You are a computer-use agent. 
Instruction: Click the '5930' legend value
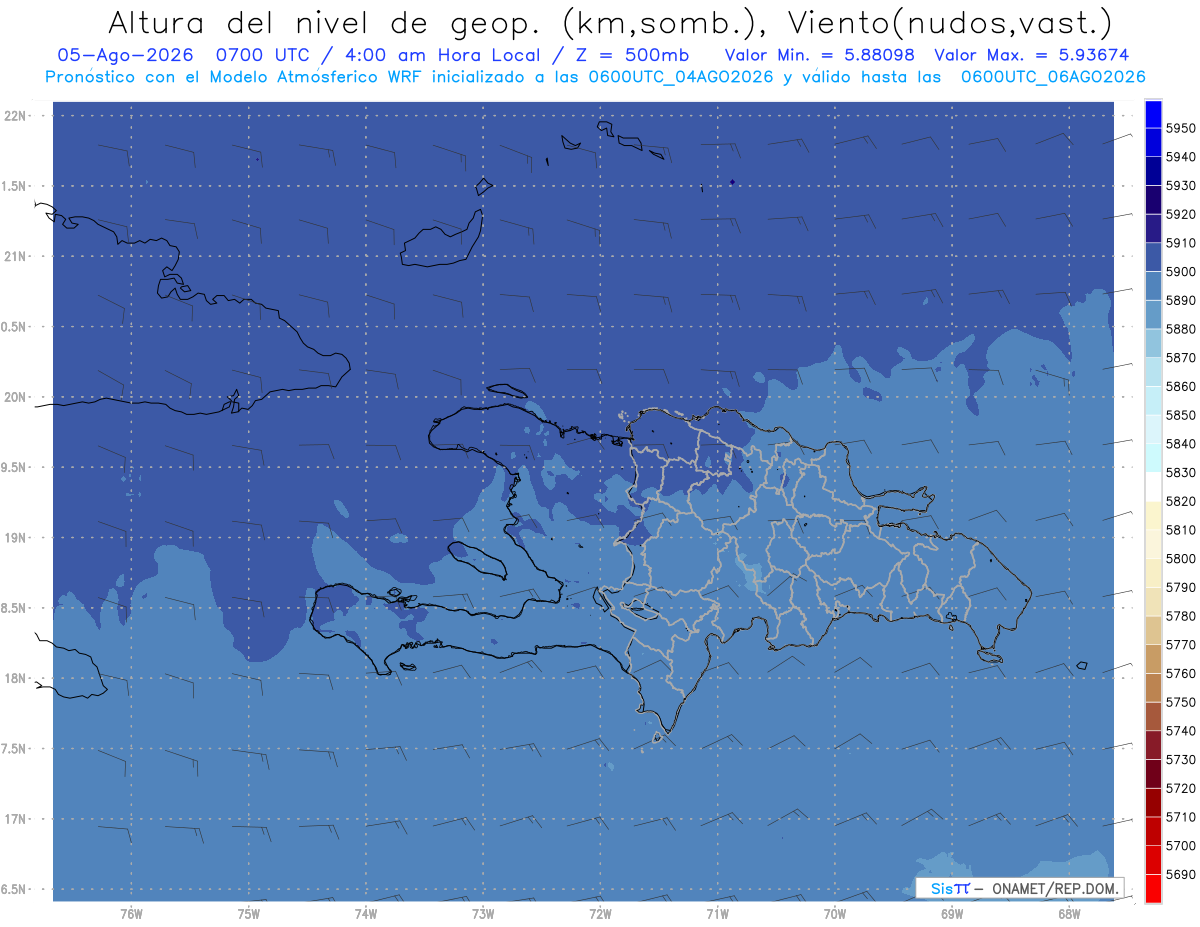point(1181,186)
